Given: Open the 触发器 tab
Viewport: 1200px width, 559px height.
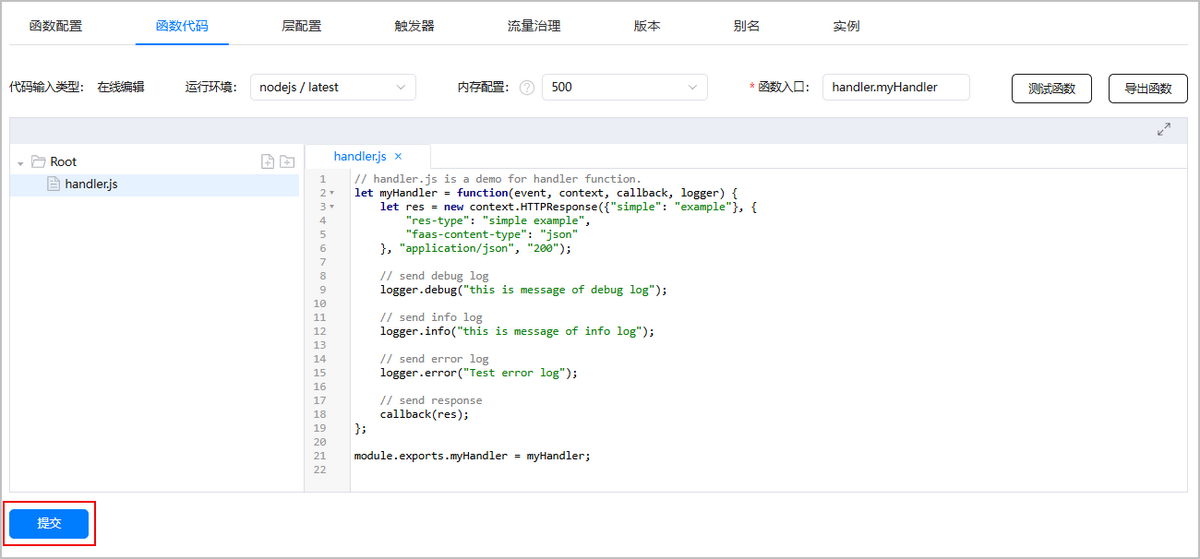Looking at the screenshot, I should point(414,26).
